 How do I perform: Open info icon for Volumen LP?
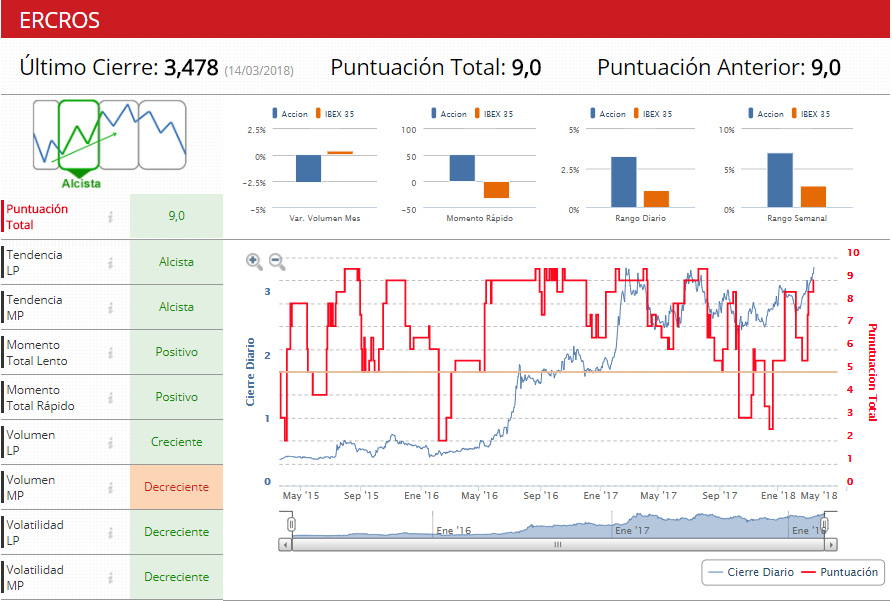coord(111,443)
